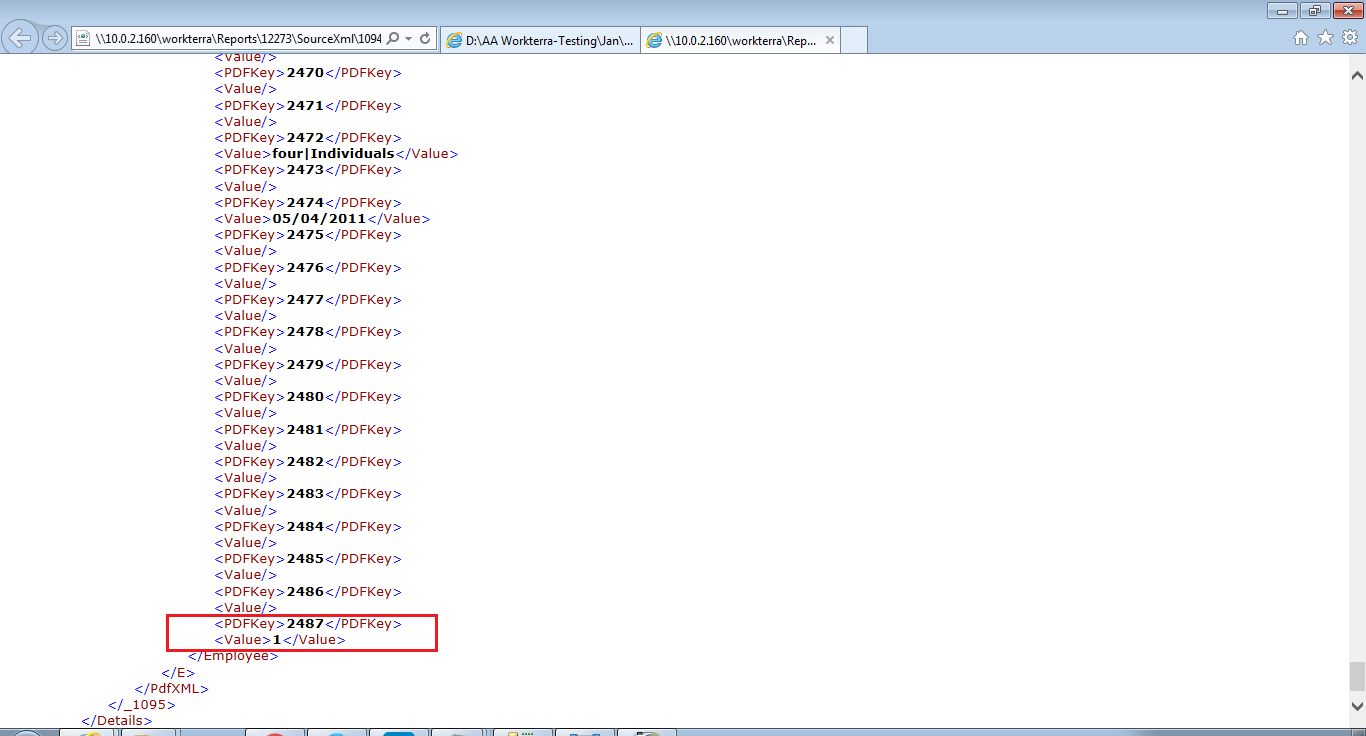Click the browser Back arrow button
The width and height of the screenshot is (1366, 736).
20,38
